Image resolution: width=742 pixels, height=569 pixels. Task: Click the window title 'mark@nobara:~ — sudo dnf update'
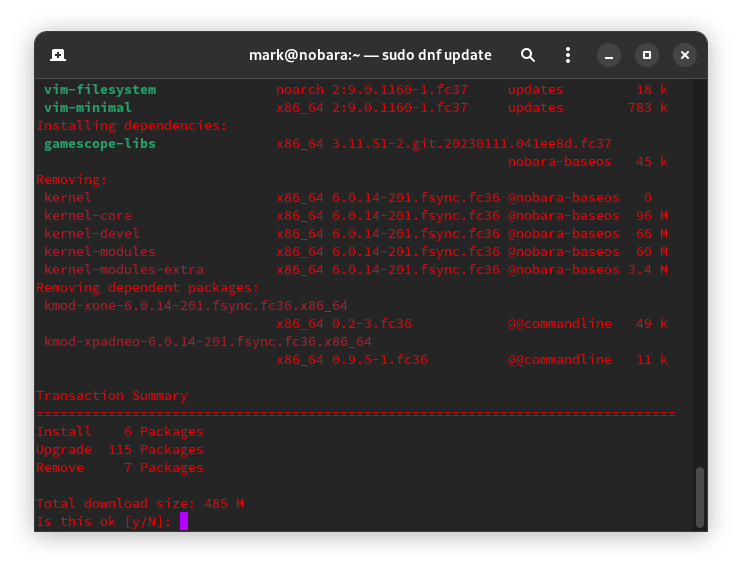[370, 55]
